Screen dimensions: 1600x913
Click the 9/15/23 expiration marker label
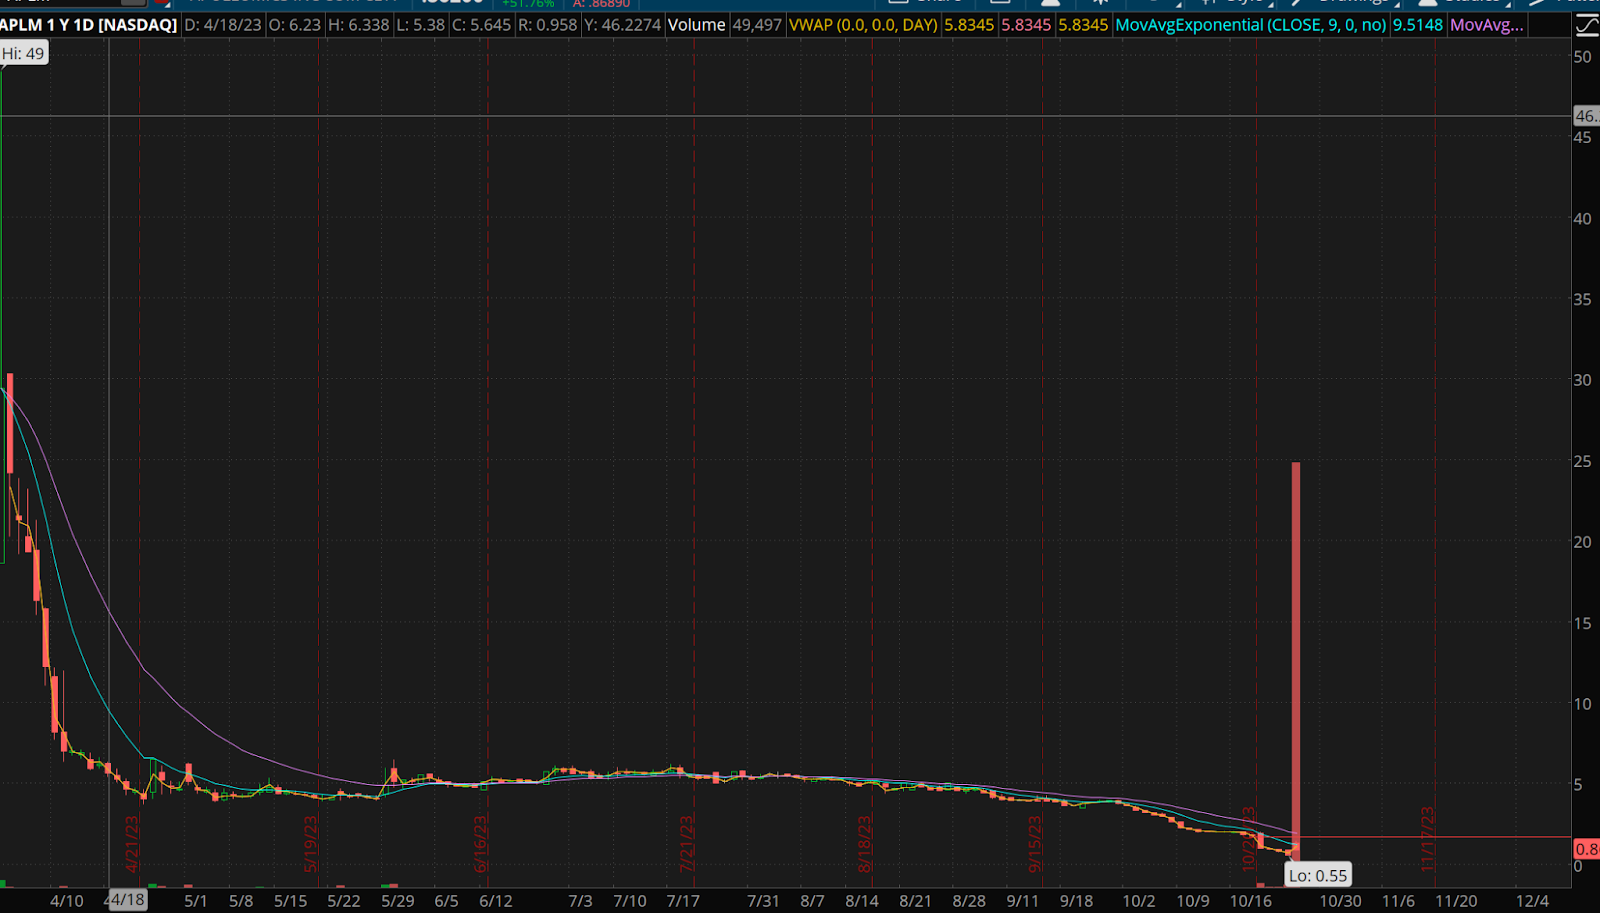(x=1035, y=844)
